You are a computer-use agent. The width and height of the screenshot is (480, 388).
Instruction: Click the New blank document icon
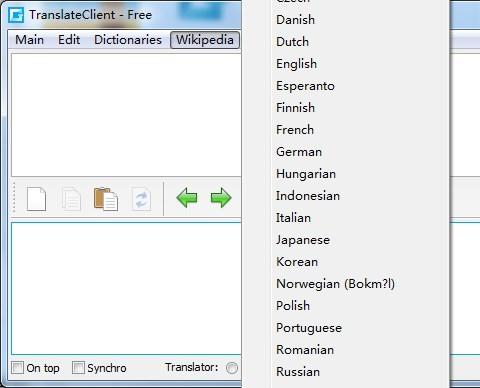36,199
